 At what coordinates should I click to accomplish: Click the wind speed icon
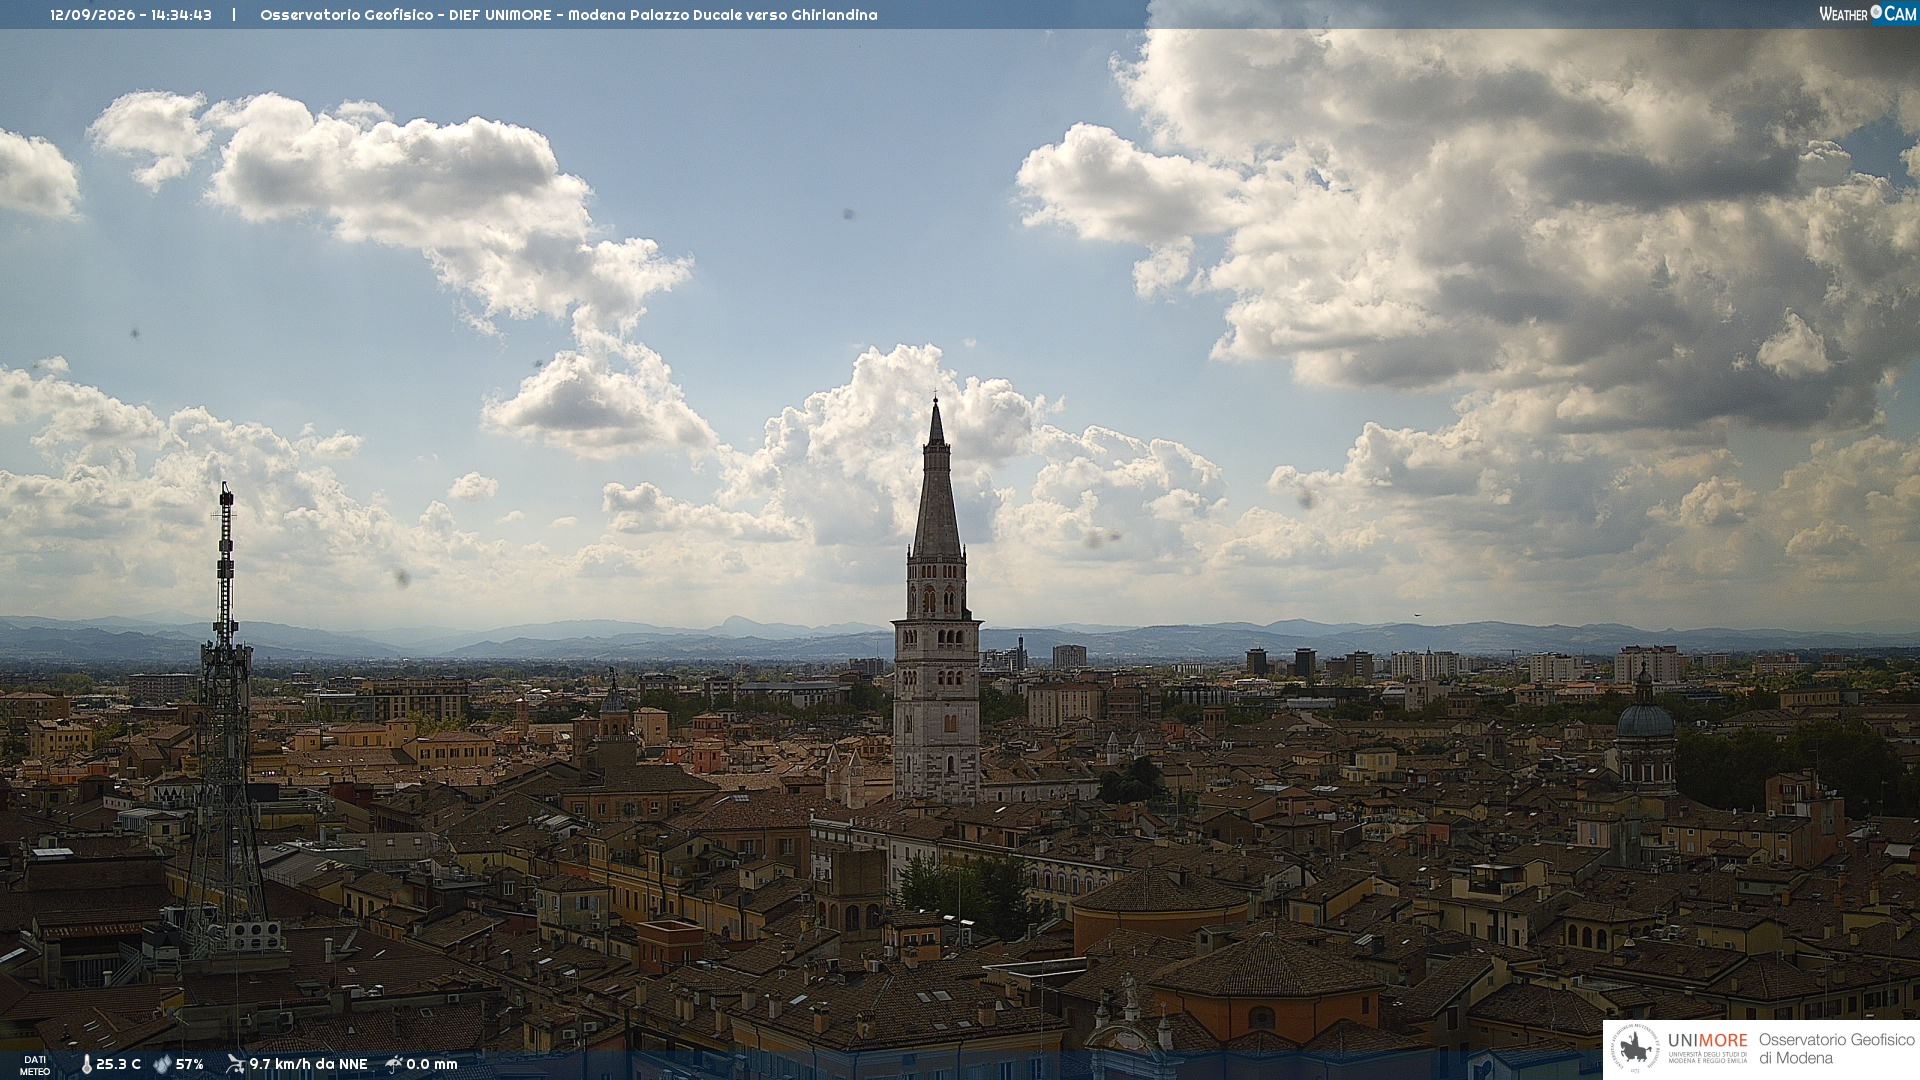pos(235,1064)
